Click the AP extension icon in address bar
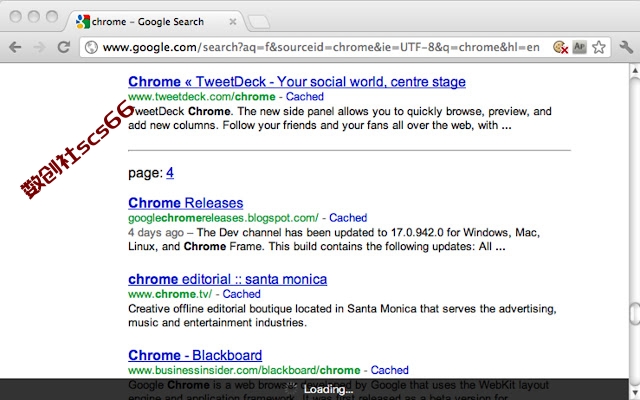 click(580, 47)
